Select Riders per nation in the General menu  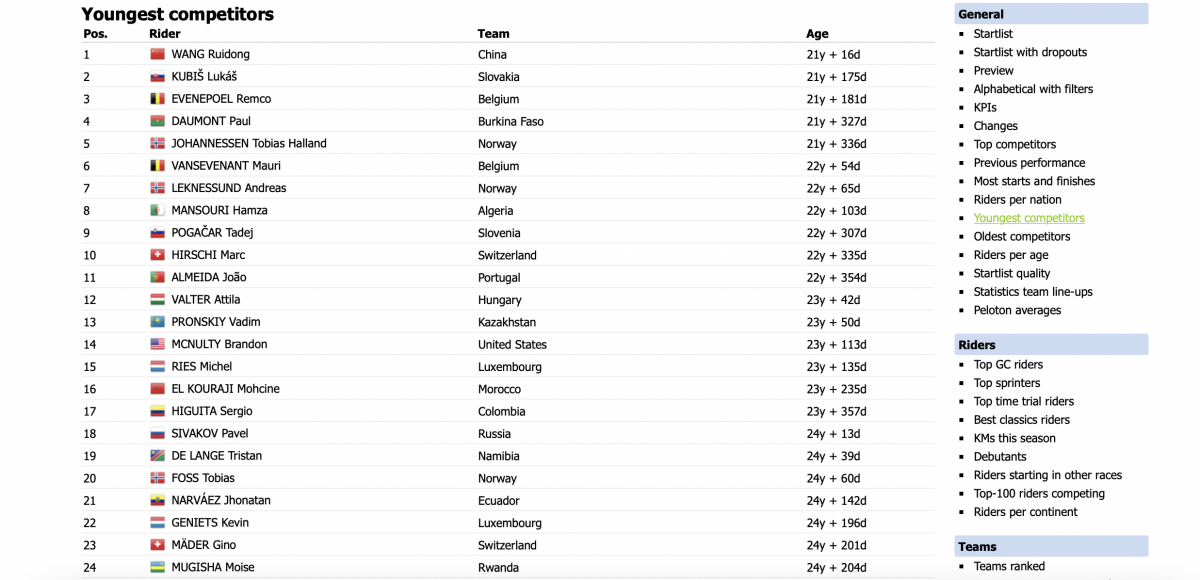(1018, 199)
